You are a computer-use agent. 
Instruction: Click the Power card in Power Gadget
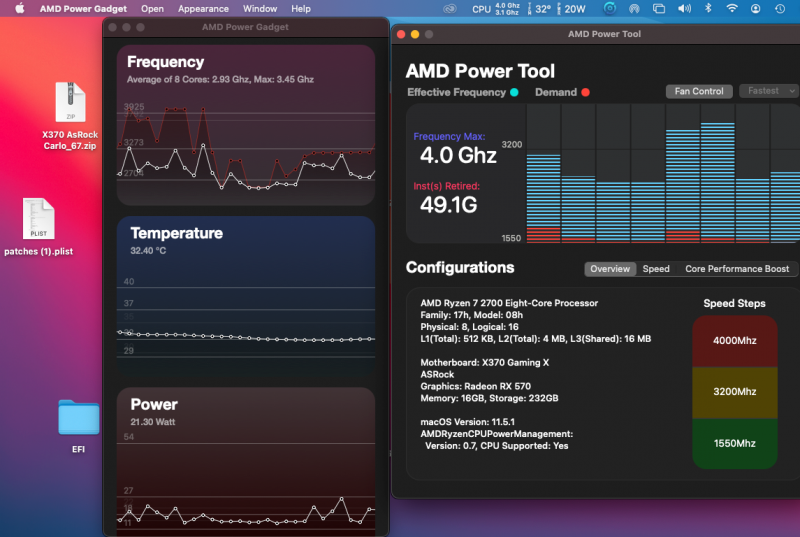246,462
